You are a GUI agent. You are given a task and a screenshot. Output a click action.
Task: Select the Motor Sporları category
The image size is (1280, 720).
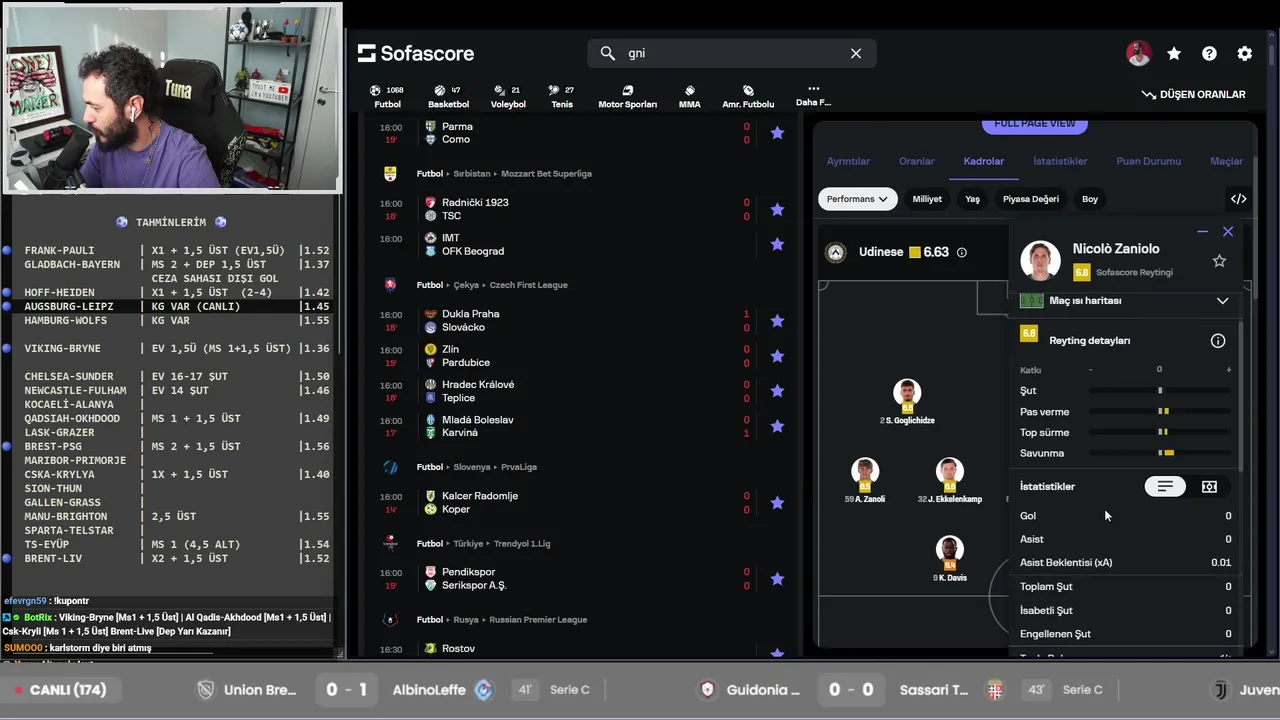[x=627, y=96]
